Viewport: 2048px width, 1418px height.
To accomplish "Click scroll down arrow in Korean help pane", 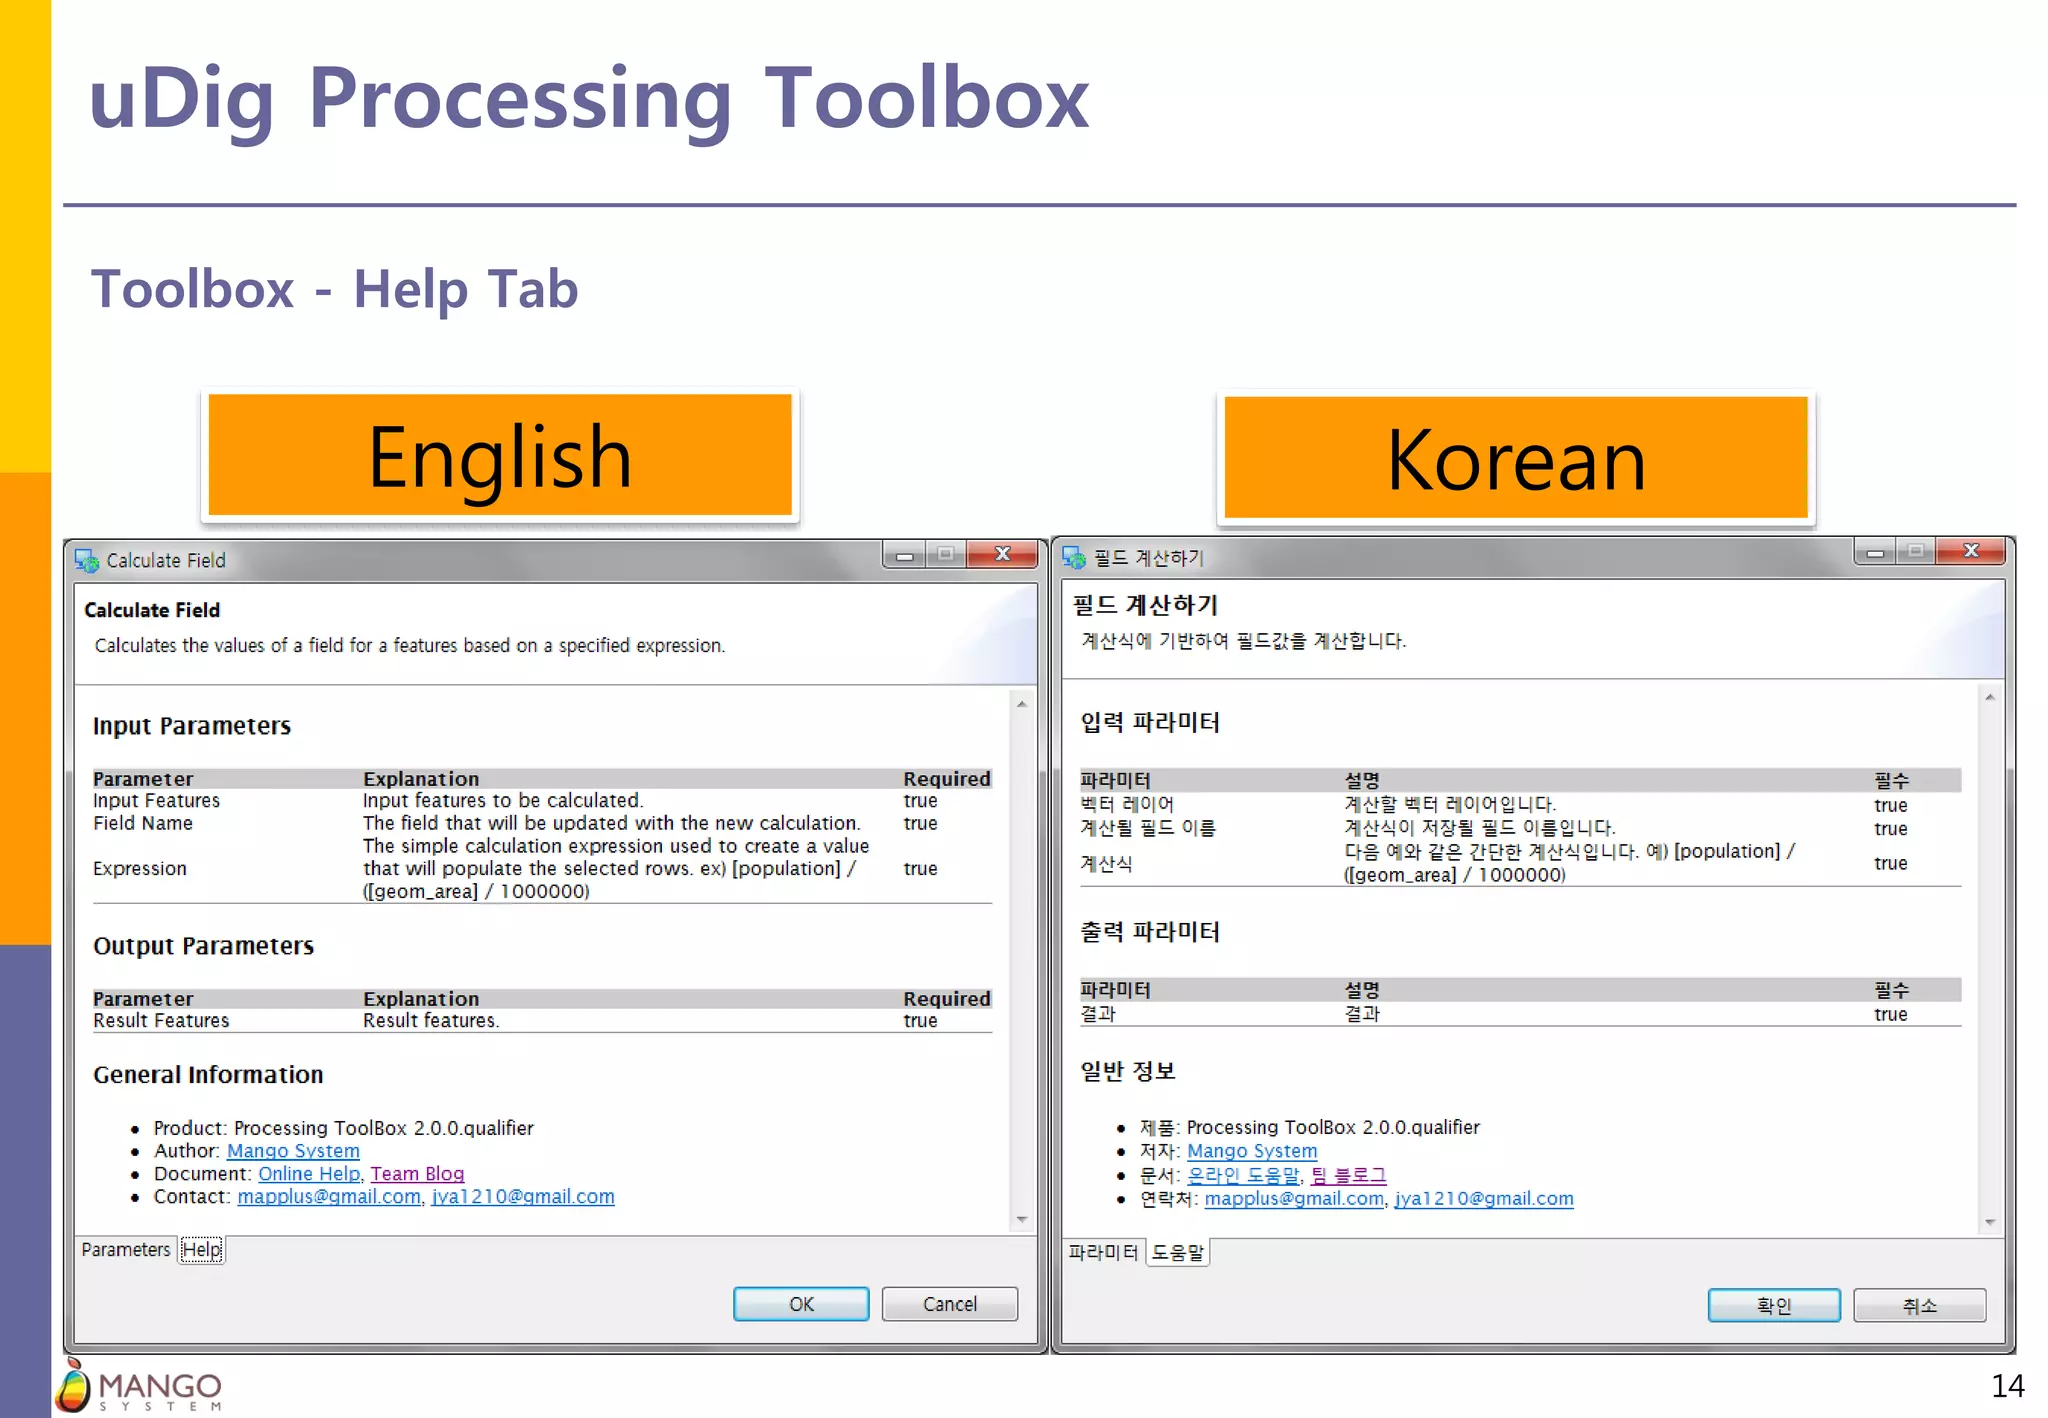I will point(1990,1222).
